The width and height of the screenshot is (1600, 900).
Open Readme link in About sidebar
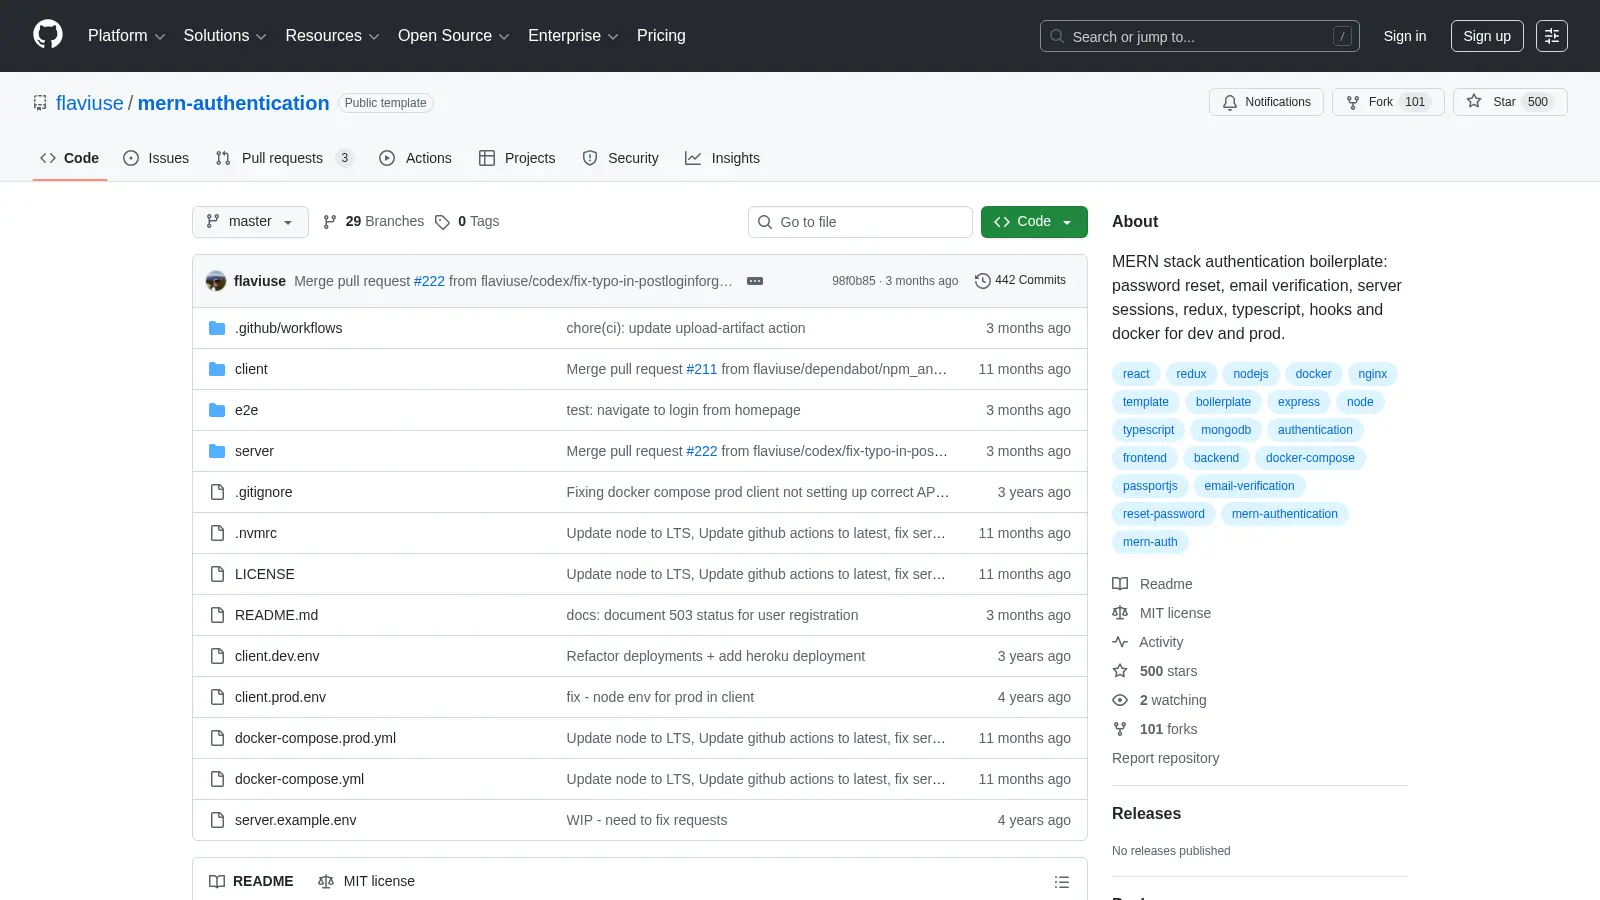1152,584
